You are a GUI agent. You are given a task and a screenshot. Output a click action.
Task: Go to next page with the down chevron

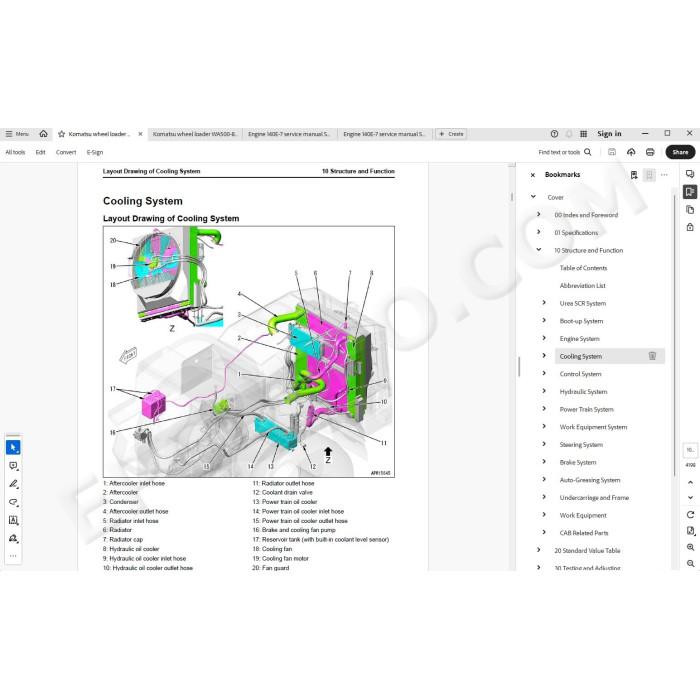pos(690,498)
